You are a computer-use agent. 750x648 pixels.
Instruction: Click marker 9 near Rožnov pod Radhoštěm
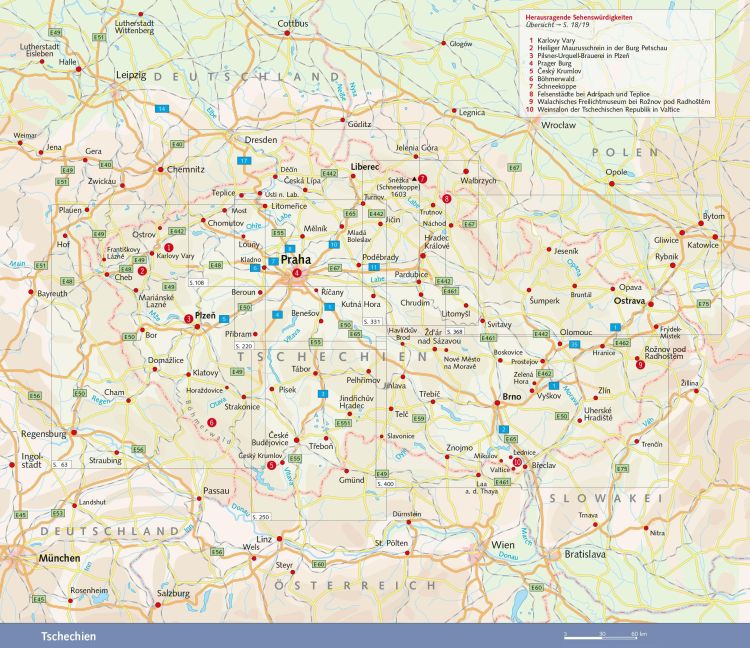[640, 364]
